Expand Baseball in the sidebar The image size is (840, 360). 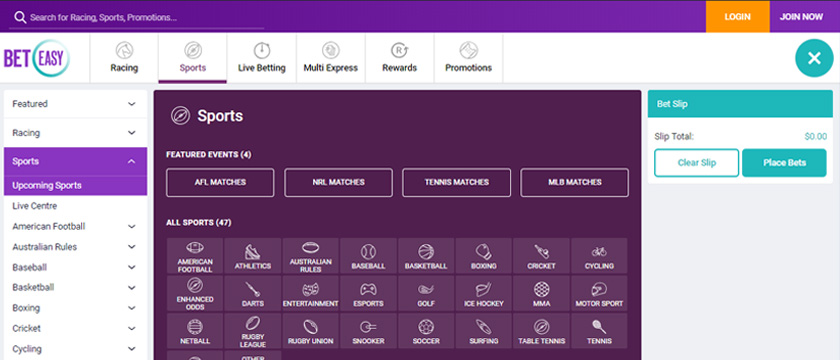click(x=75, y=267)
